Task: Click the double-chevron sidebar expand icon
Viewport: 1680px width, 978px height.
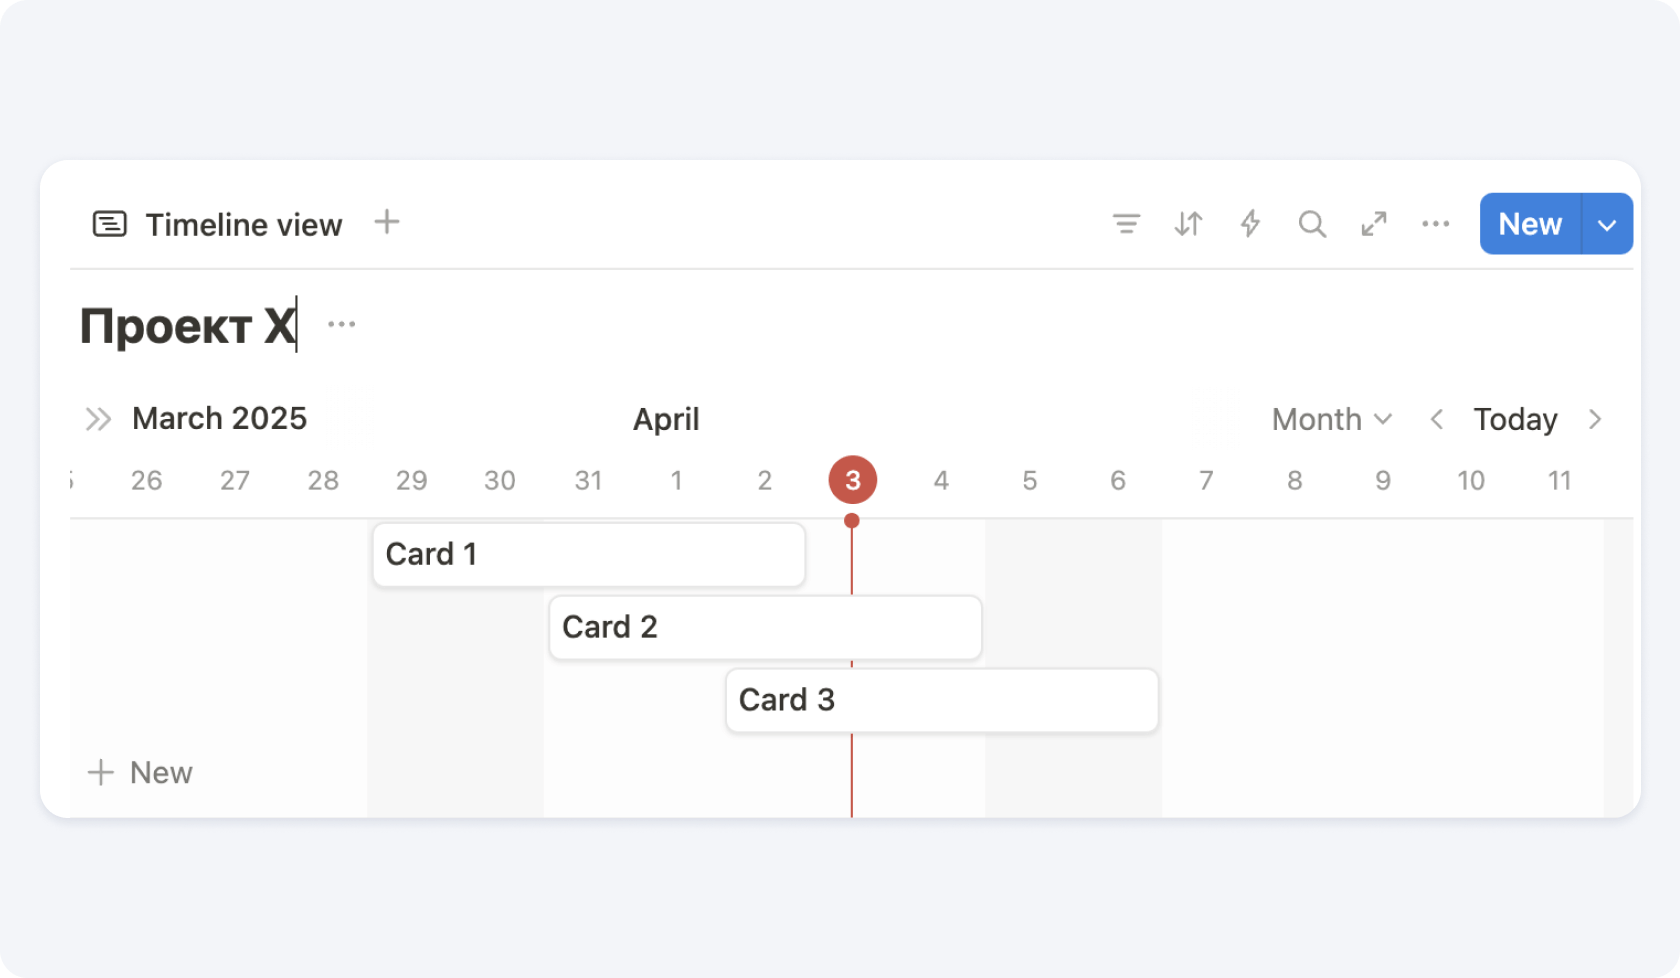Action: pos(98,419)
